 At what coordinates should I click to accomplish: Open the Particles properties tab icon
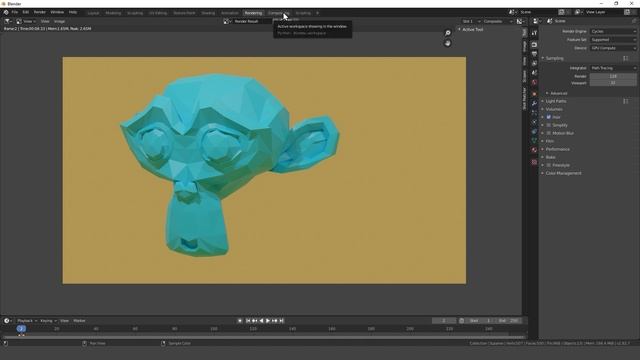(534, 113)
